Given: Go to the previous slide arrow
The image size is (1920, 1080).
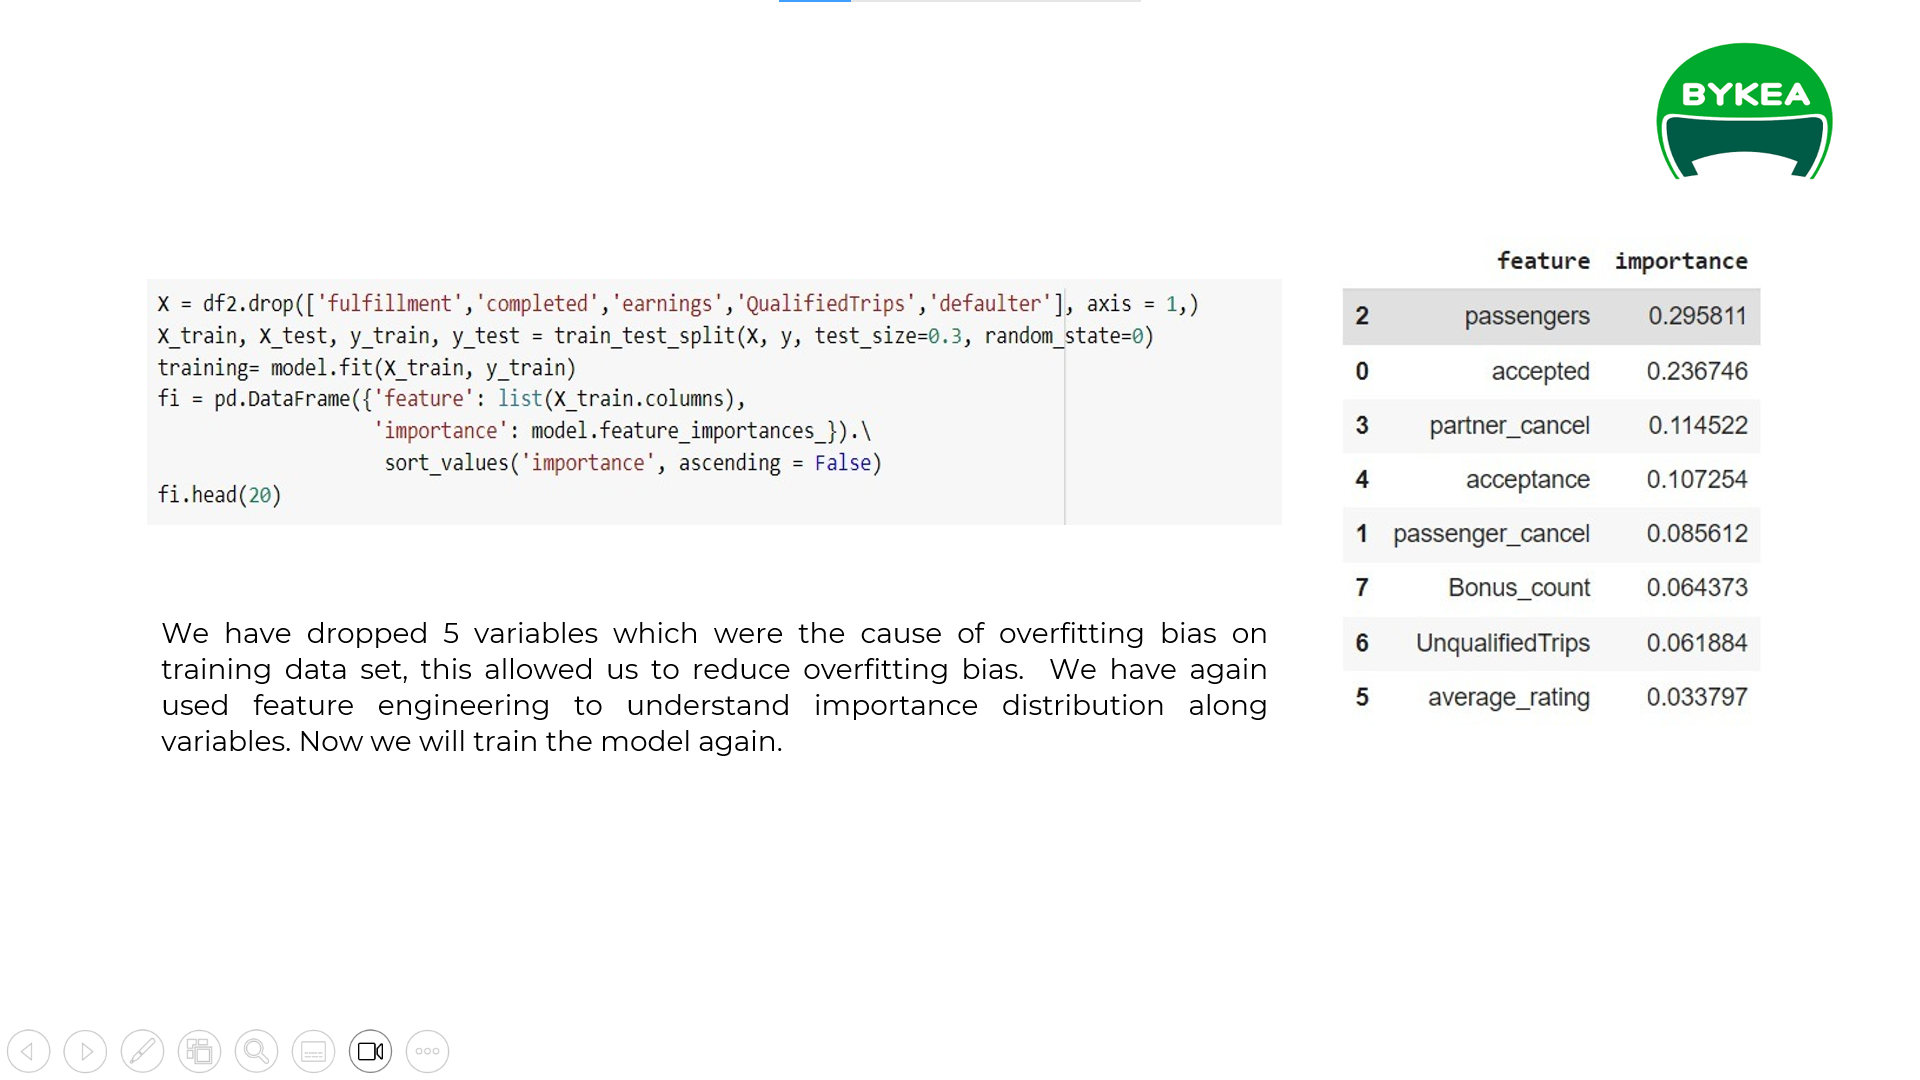Looking at the screenshot, I should (x=28, y=1051).
